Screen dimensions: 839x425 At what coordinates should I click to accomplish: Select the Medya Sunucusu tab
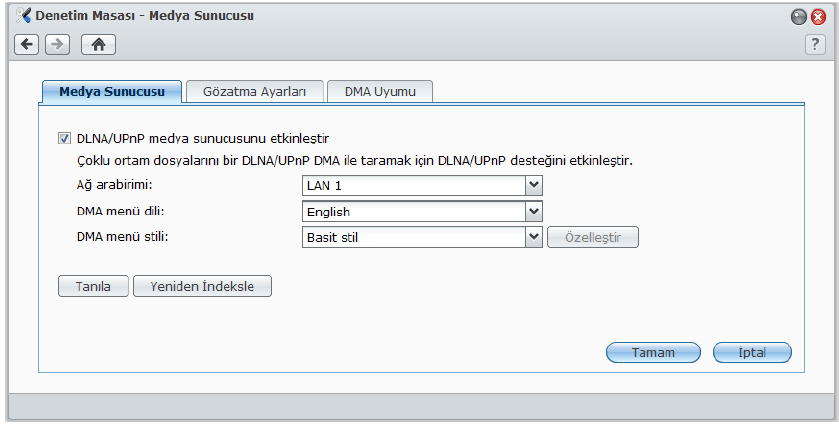click(x=111, y=91)
